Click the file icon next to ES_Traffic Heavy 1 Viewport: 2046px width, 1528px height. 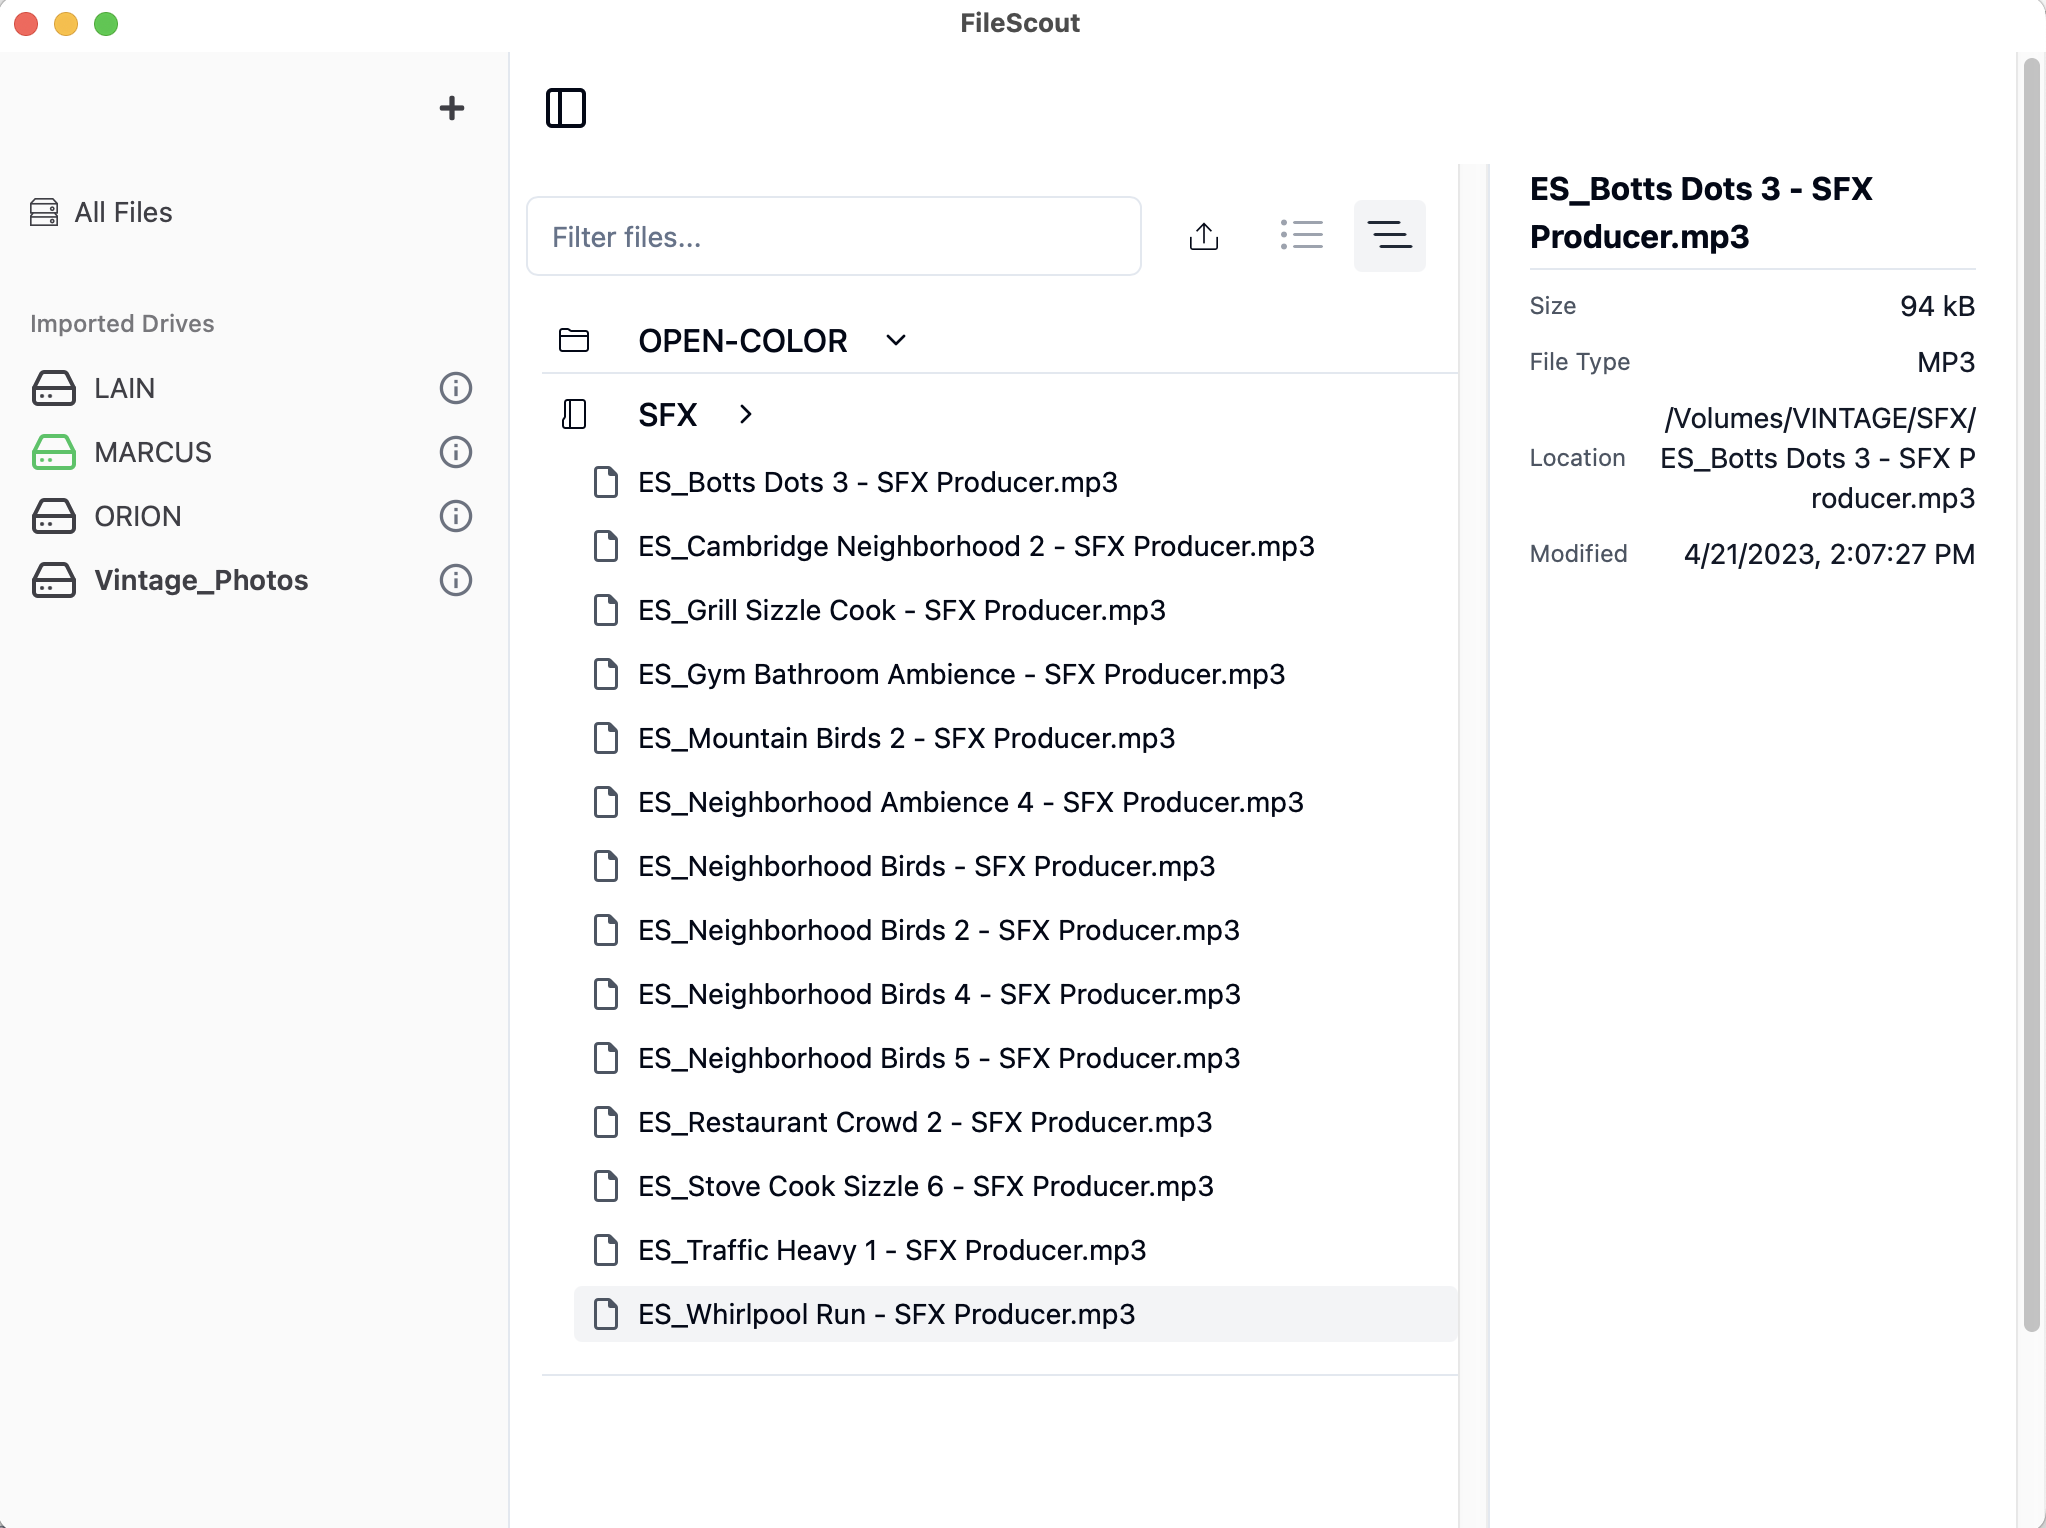606,1250
